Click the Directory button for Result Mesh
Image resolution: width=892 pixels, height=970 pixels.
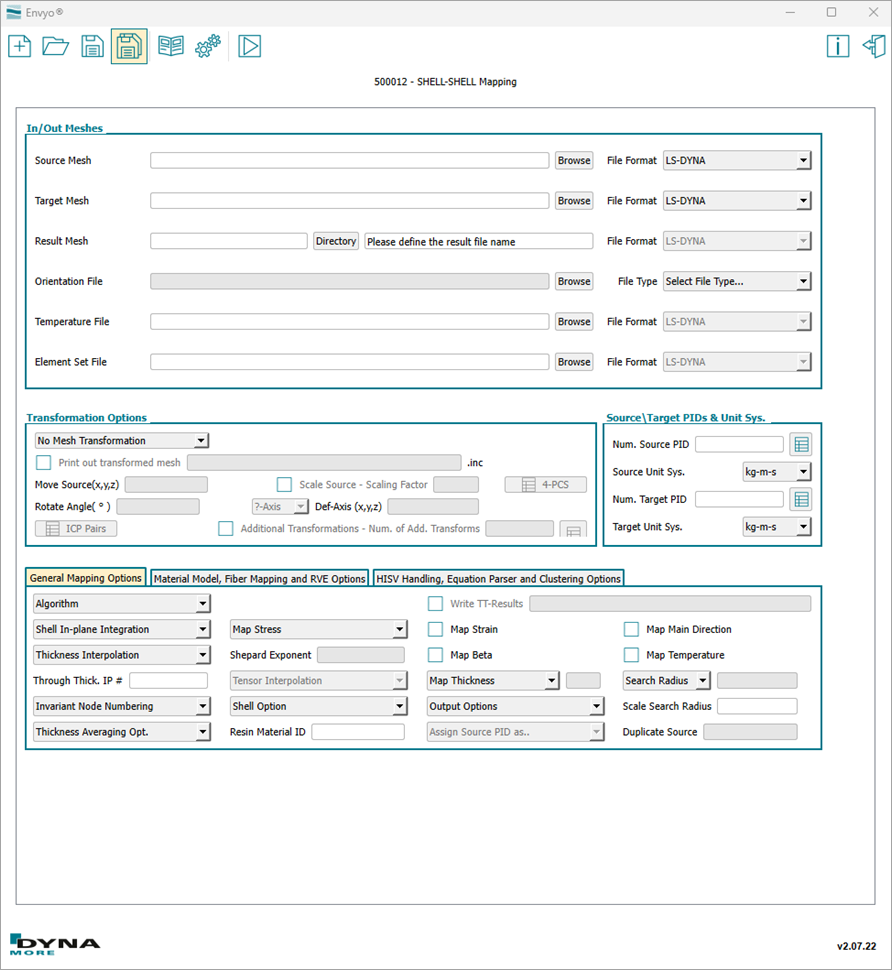(336, 241)
